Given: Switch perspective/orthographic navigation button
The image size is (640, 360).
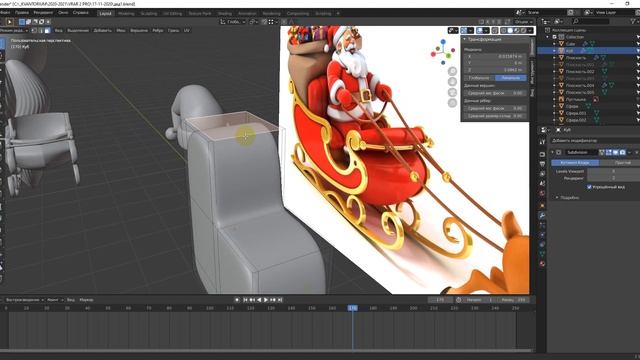Looking at the screenshot, I should pos(452,103).
